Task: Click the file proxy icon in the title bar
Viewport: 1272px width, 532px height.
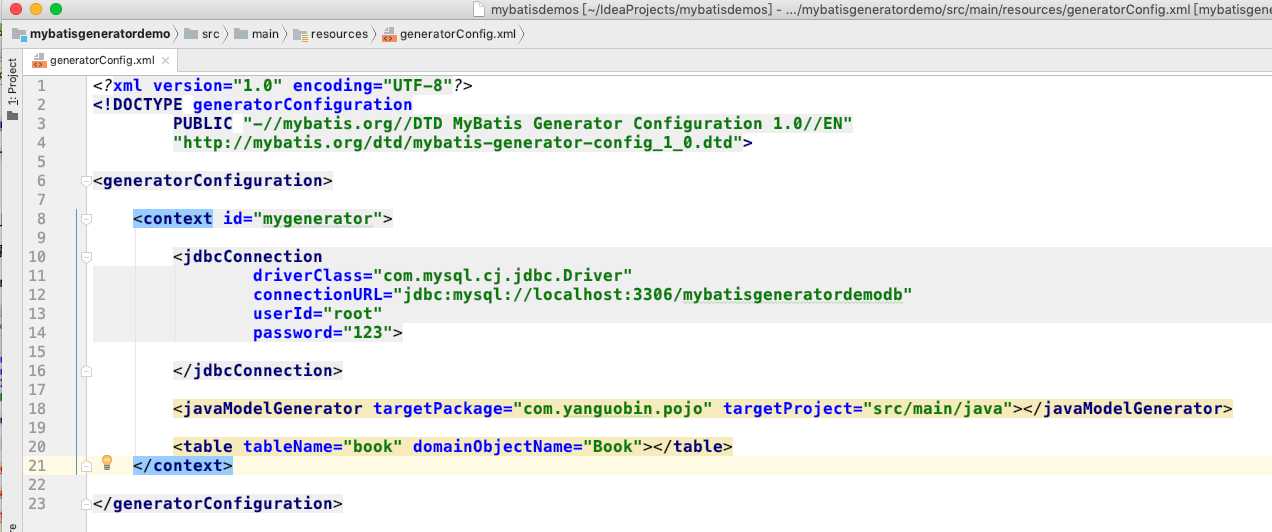Action: click(x=481, y=9)
